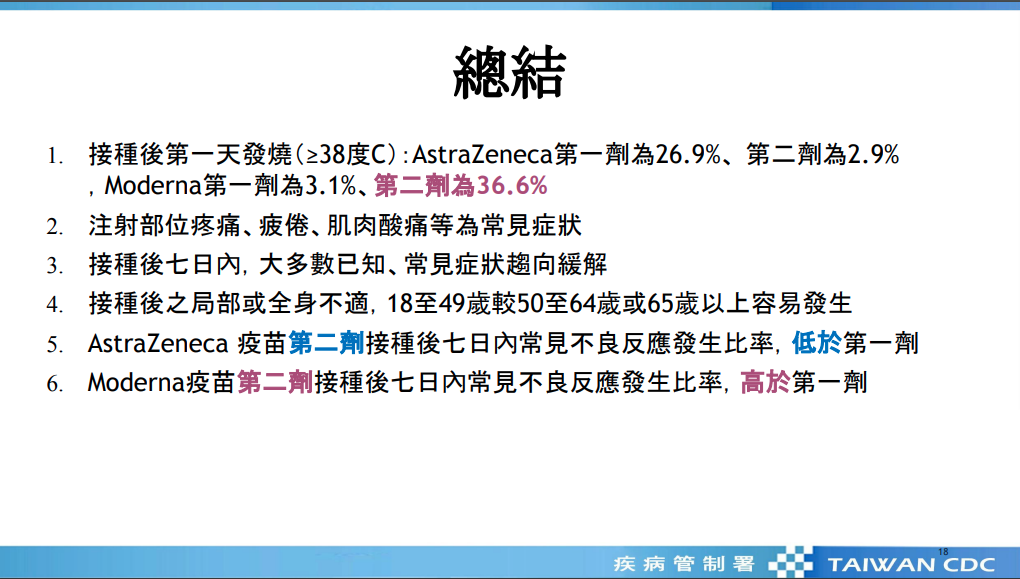Select the pink text 第二劑為36.6%
Viewport: 1020px width, 579px height.
(461, 186)
